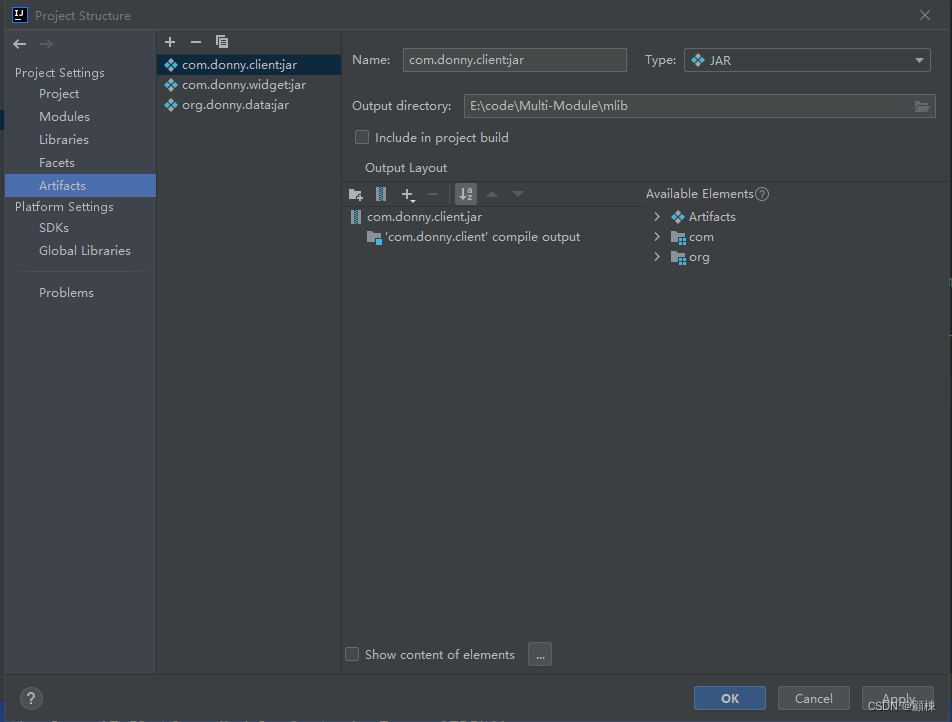Click the ellipsis button beside Show content
Image resolution: width=952 pixels, height=722 pixels.
(x=540, y=654)
